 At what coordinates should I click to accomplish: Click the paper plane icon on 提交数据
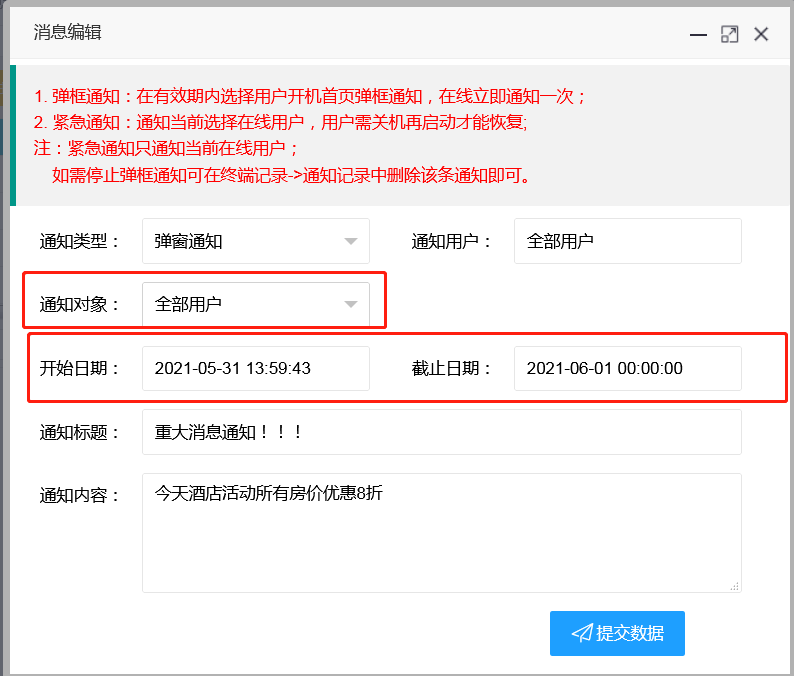[581, 633]
